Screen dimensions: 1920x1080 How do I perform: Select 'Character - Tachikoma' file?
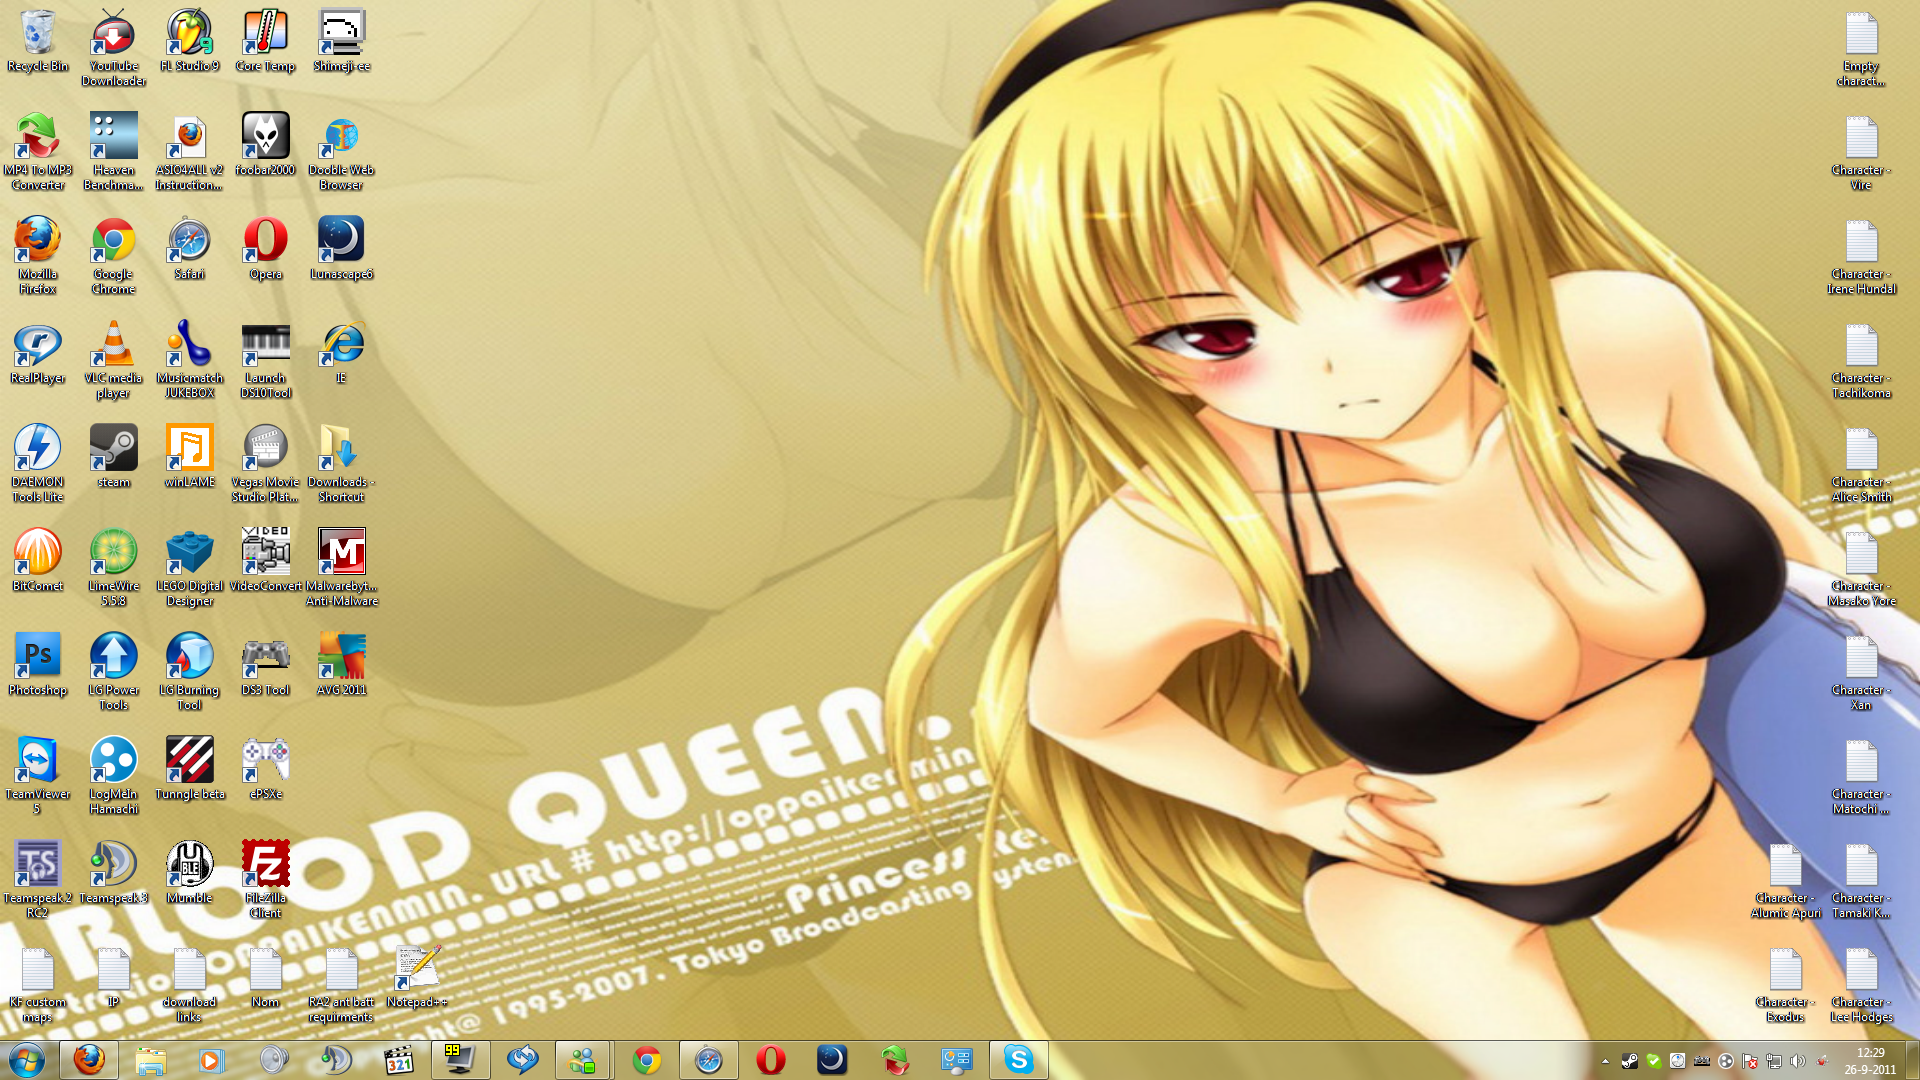click(x=1862, y=360)
